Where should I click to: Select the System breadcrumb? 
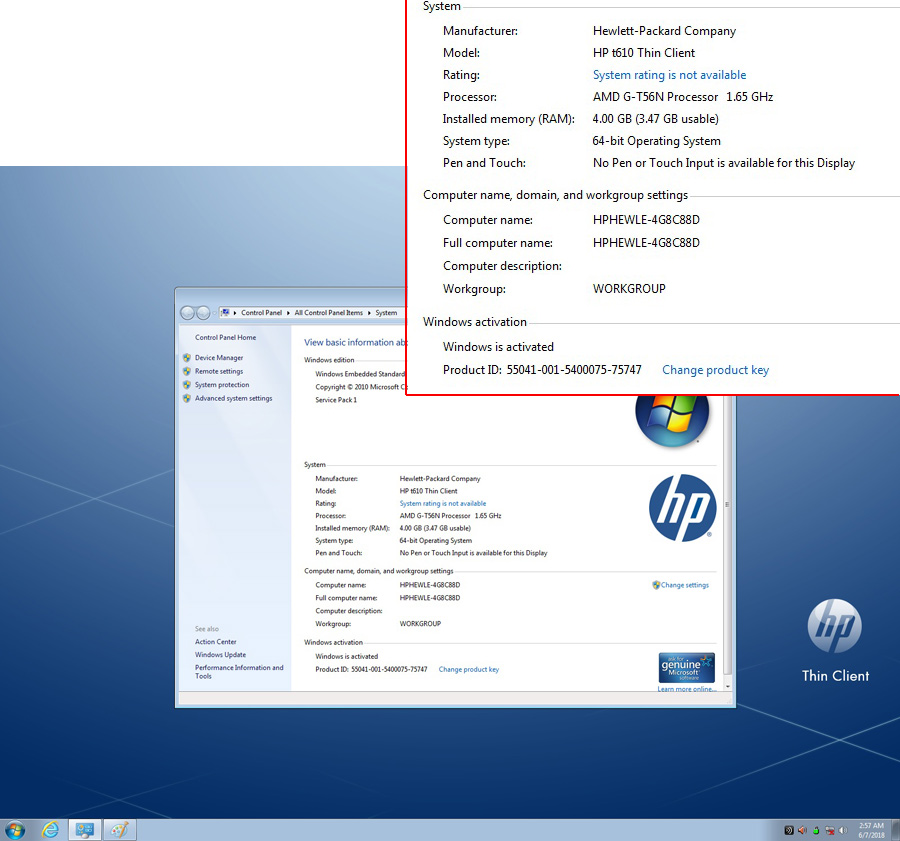click(x=386, y=313)
